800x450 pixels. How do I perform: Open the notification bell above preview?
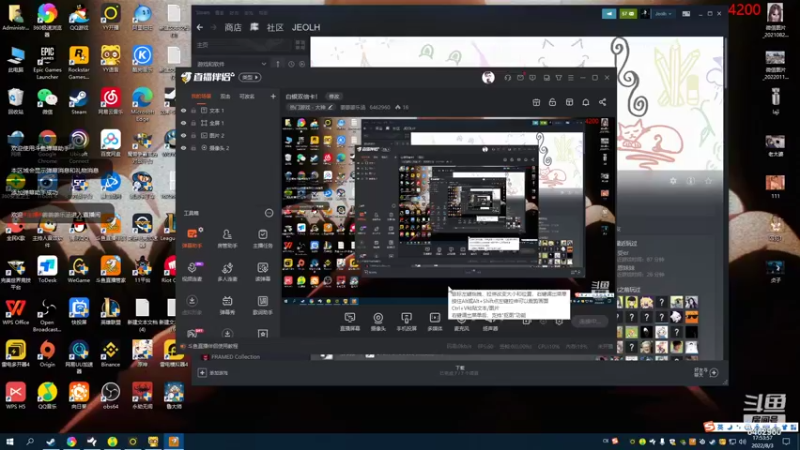coord(586,102)
